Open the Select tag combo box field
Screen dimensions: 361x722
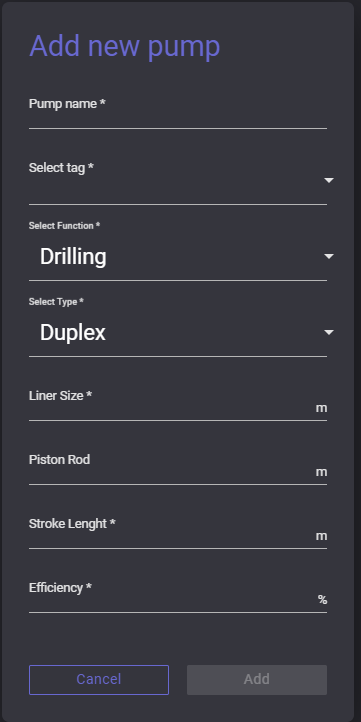point(178,181)
